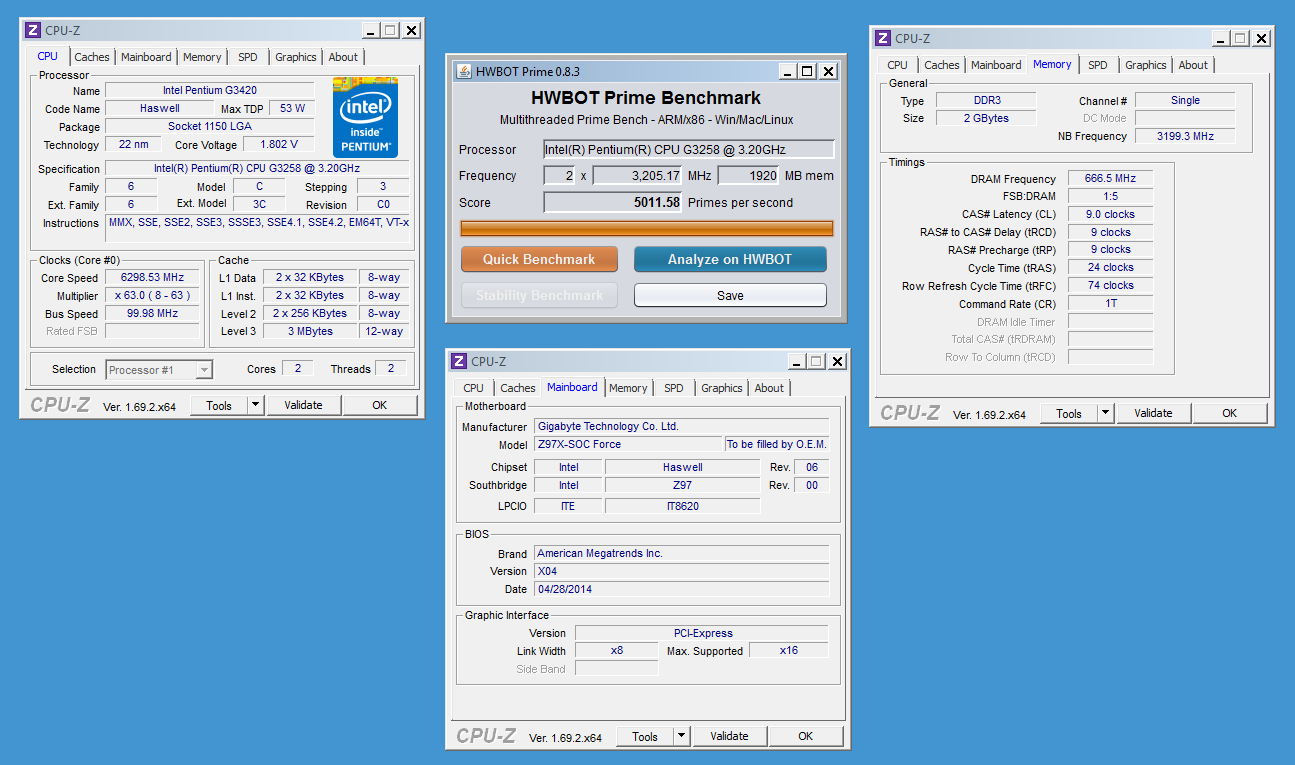Click the Cycle Time value 24 clocks

pyautogui.click(x=1110, y=268)
